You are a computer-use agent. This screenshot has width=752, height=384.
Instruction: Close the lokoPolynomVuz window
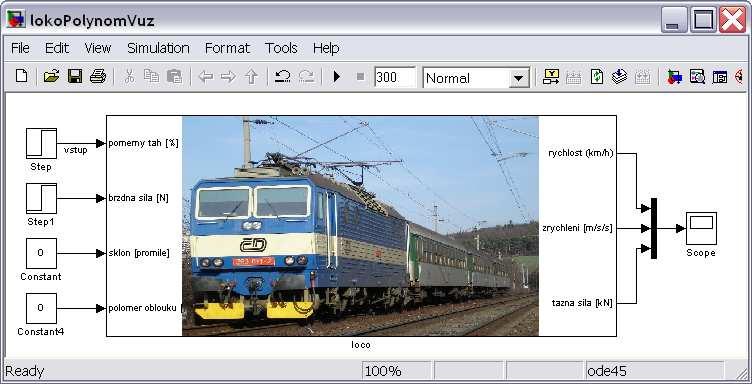(733, 20)
